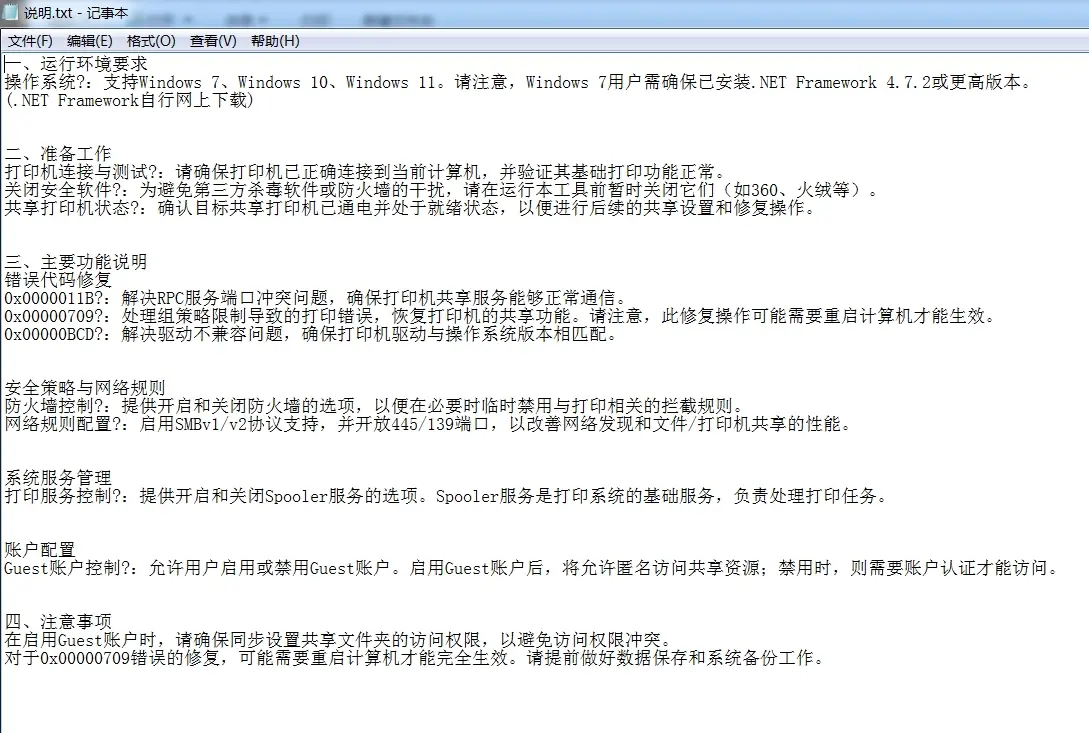Viewport: 1089px width, 733px height.
Task: Click the 账户配置 section title
Action: pos(40,550)
